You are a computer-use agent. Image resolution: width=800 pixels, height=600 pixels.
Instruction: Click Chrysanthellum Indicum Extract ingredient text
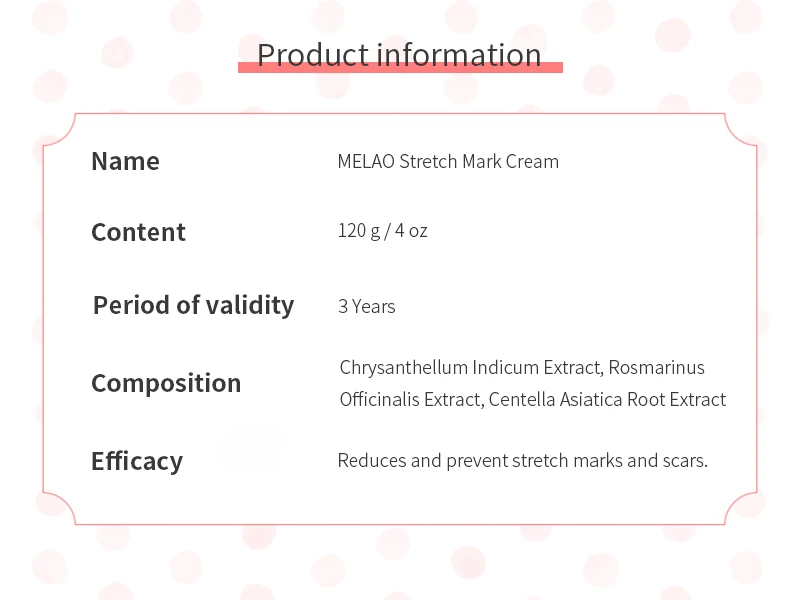(470, 368)
